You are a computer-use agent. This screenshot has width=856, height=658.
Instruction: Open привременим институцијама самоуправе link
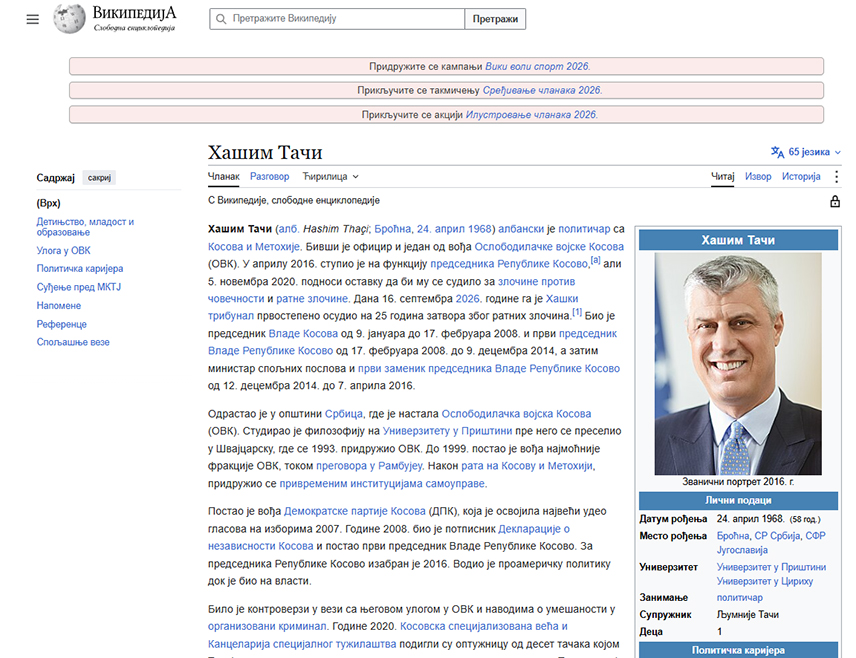pyautogui.click(x=382, y=483)
